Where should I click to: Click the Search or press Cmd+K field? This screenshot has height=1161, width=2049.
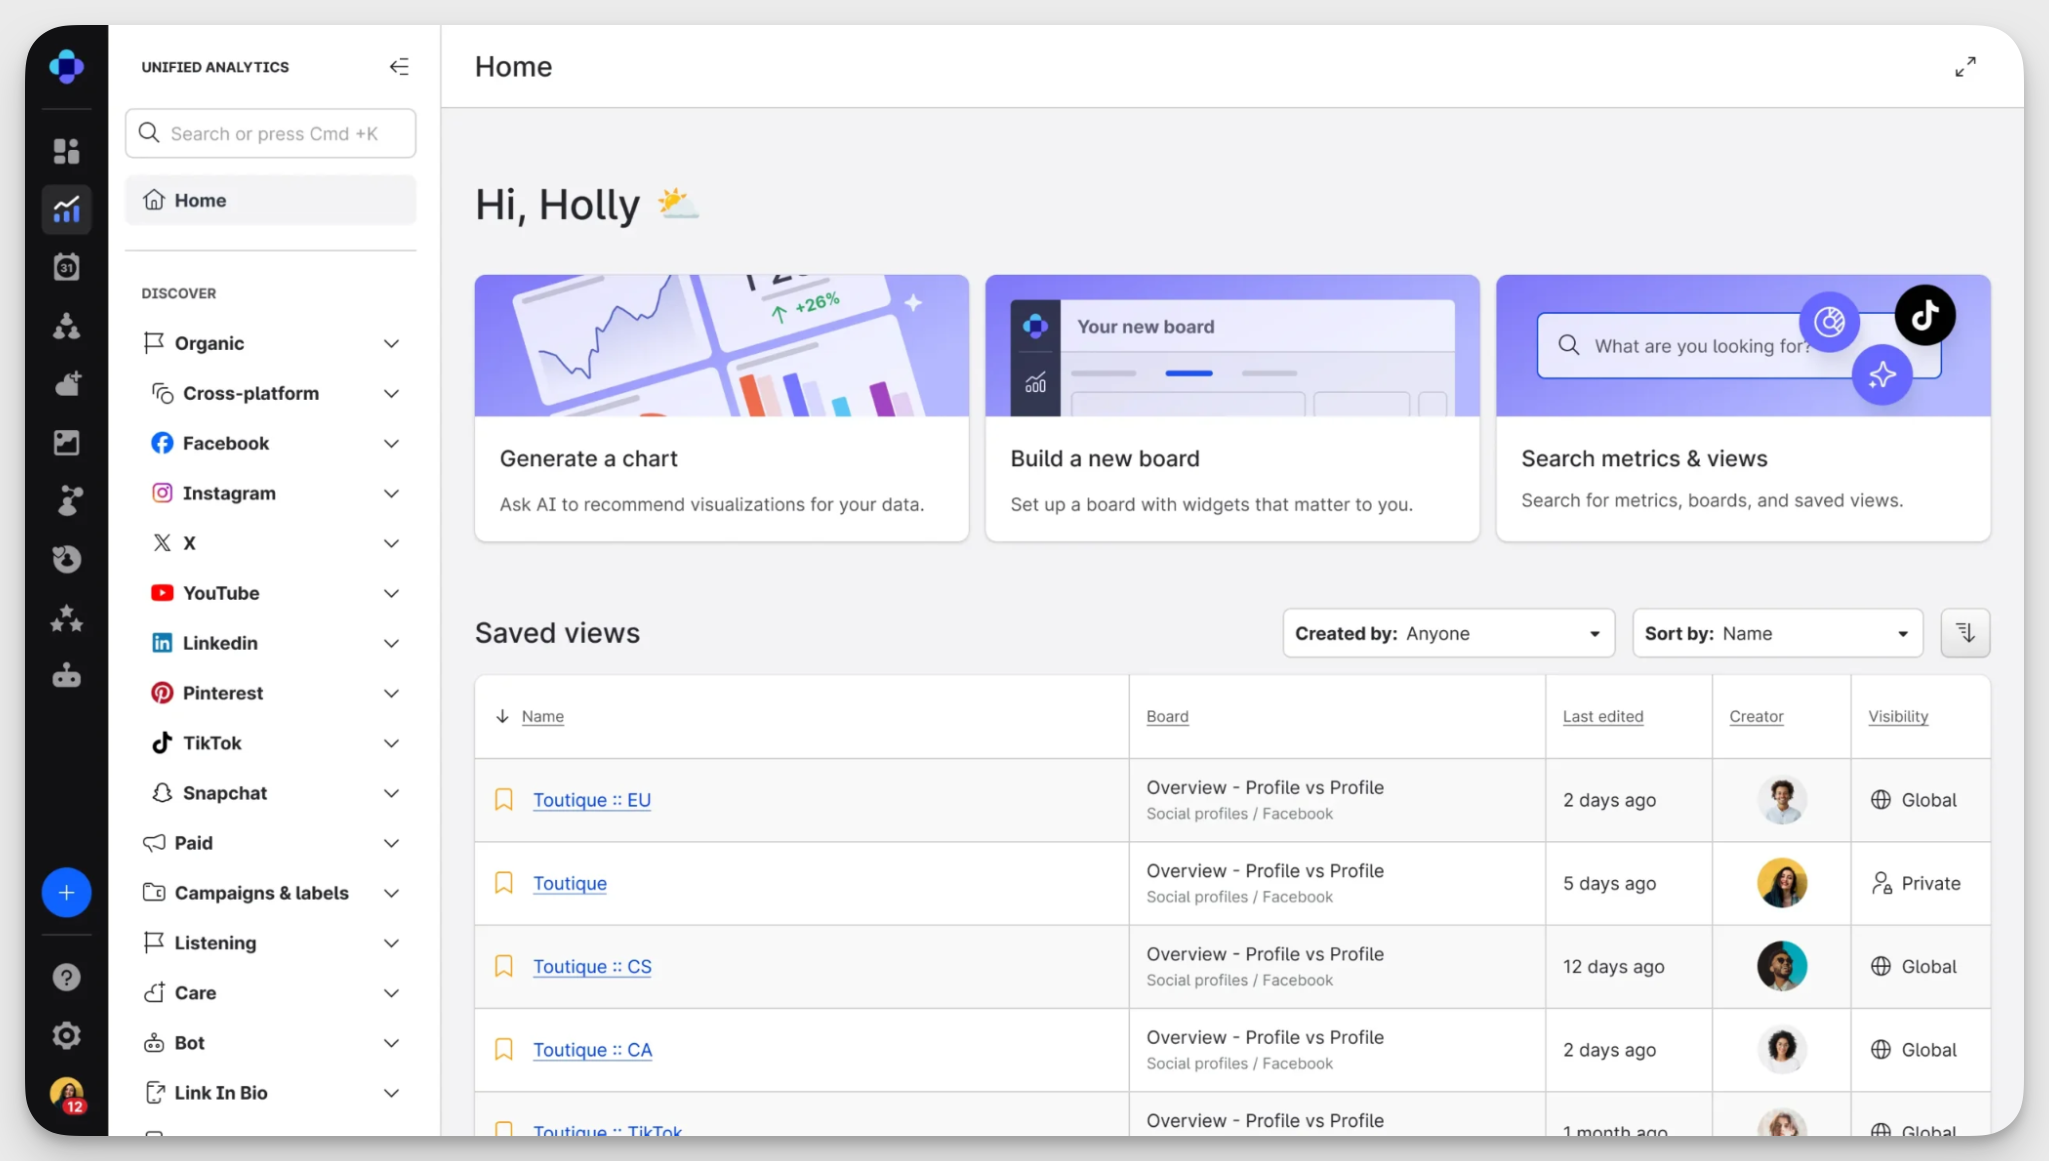tap(270, 133)
